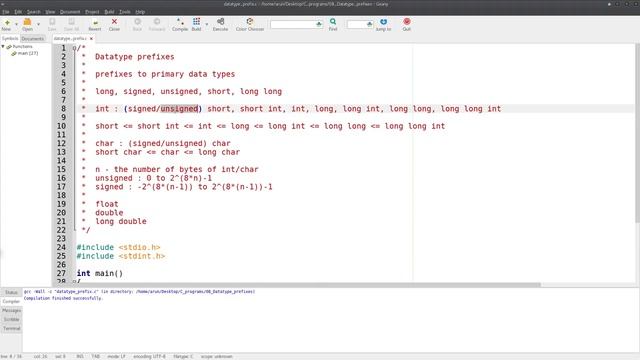Screen dimensions: 640x360
Task: Open the Messages tab in the bottom panel
Action: coord(11,310)
